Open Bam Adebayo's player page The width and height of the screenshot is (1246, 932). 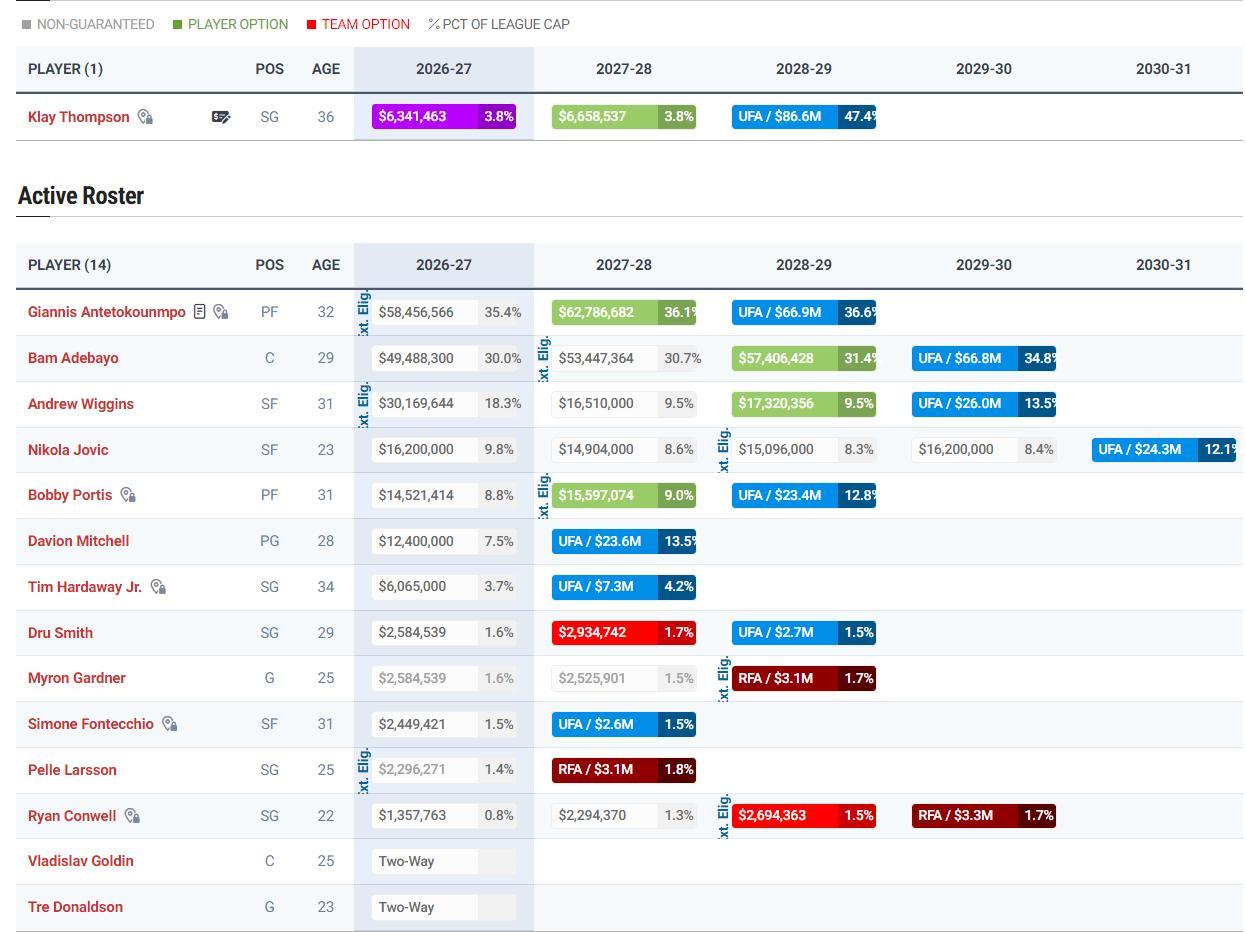coord(73,358)
